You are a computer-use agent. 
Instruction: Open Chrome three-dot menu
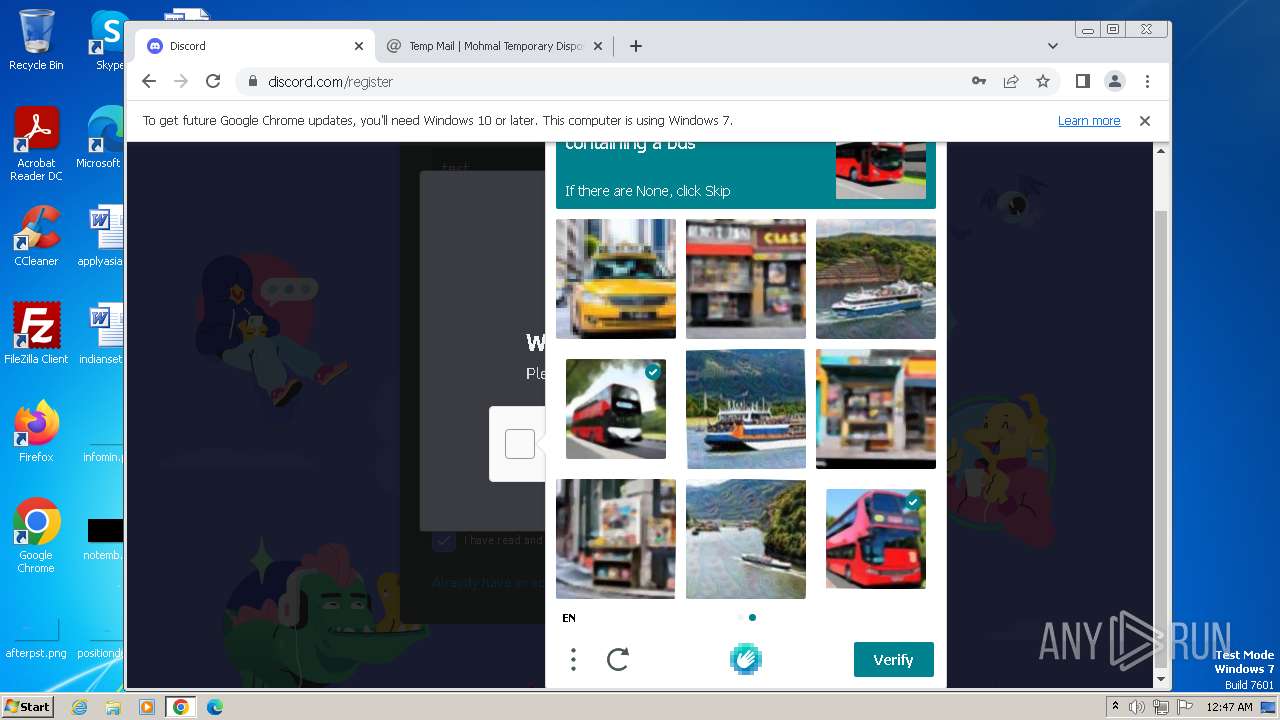1147,82
